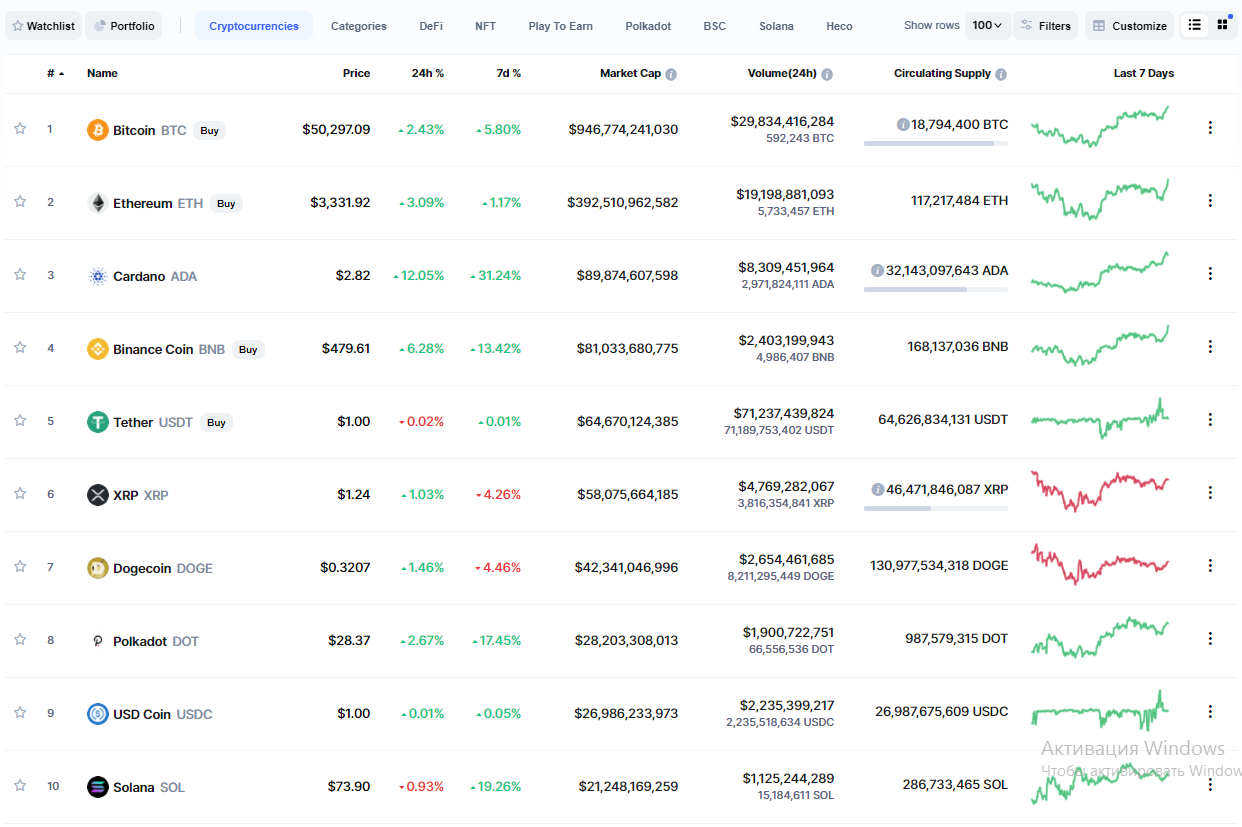Click the Bitcoin coin logo icon
Viewport: 1242px width, 827px height.
[x=97, y=130]
